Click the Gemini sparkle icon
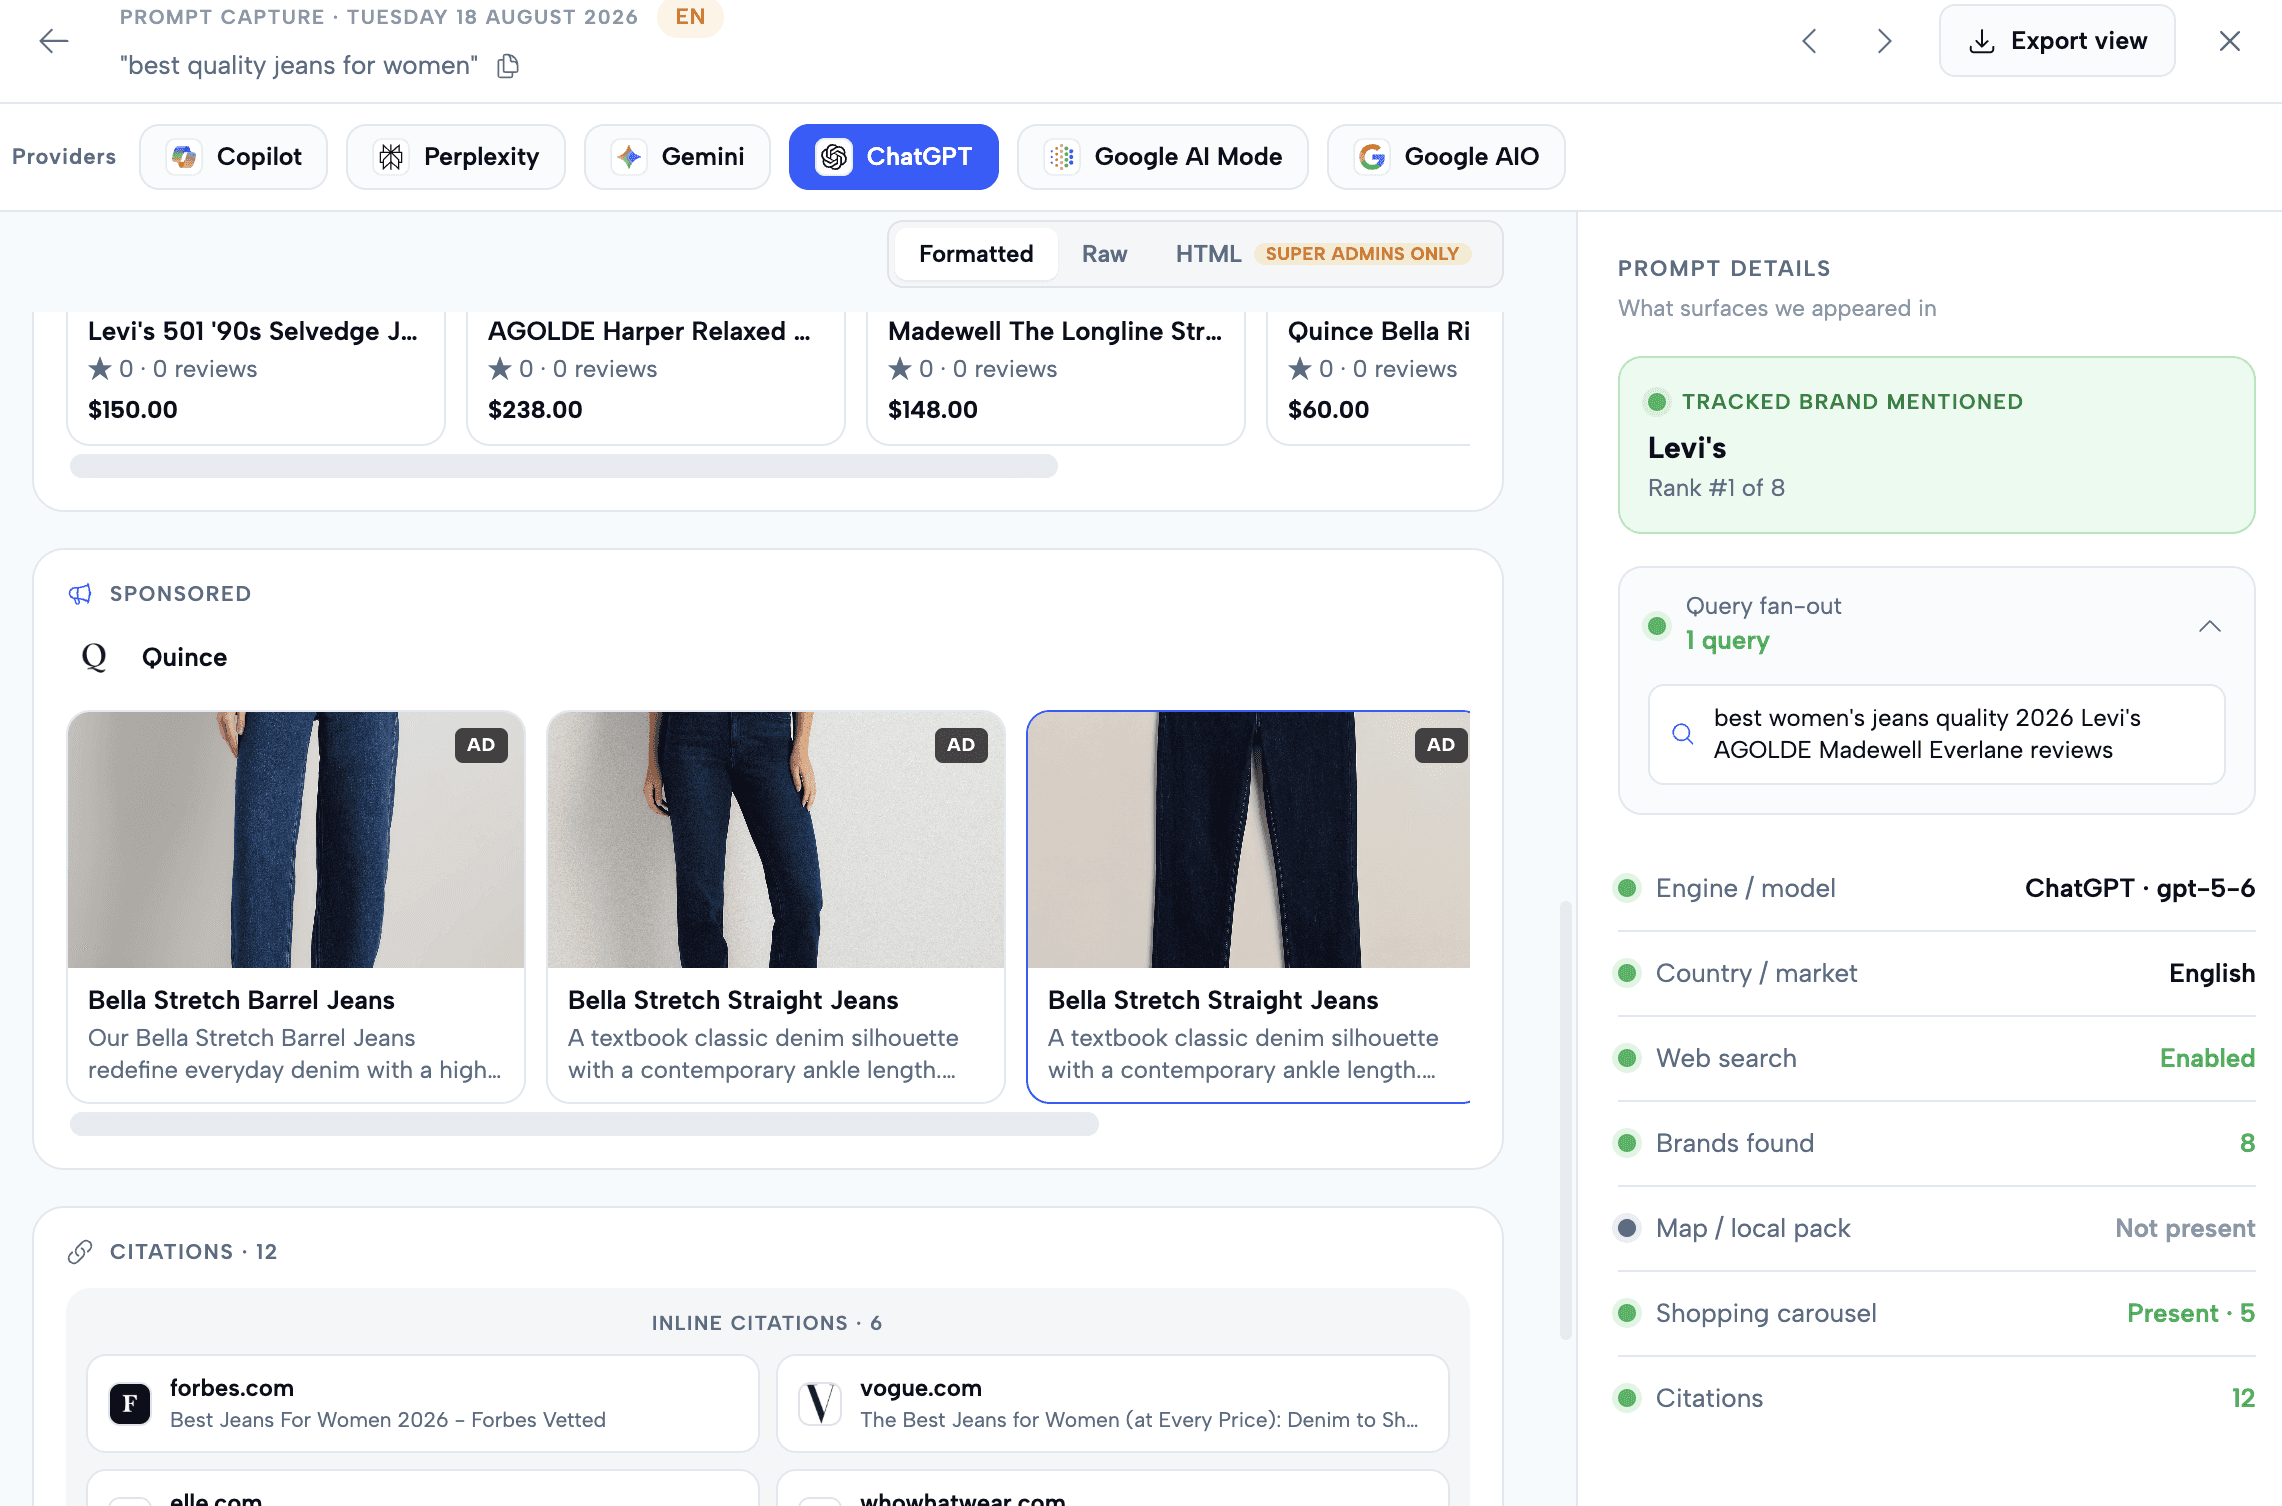Image resolution: width=2282 pixels, height=1506 pixels. [x=629, y=157]
